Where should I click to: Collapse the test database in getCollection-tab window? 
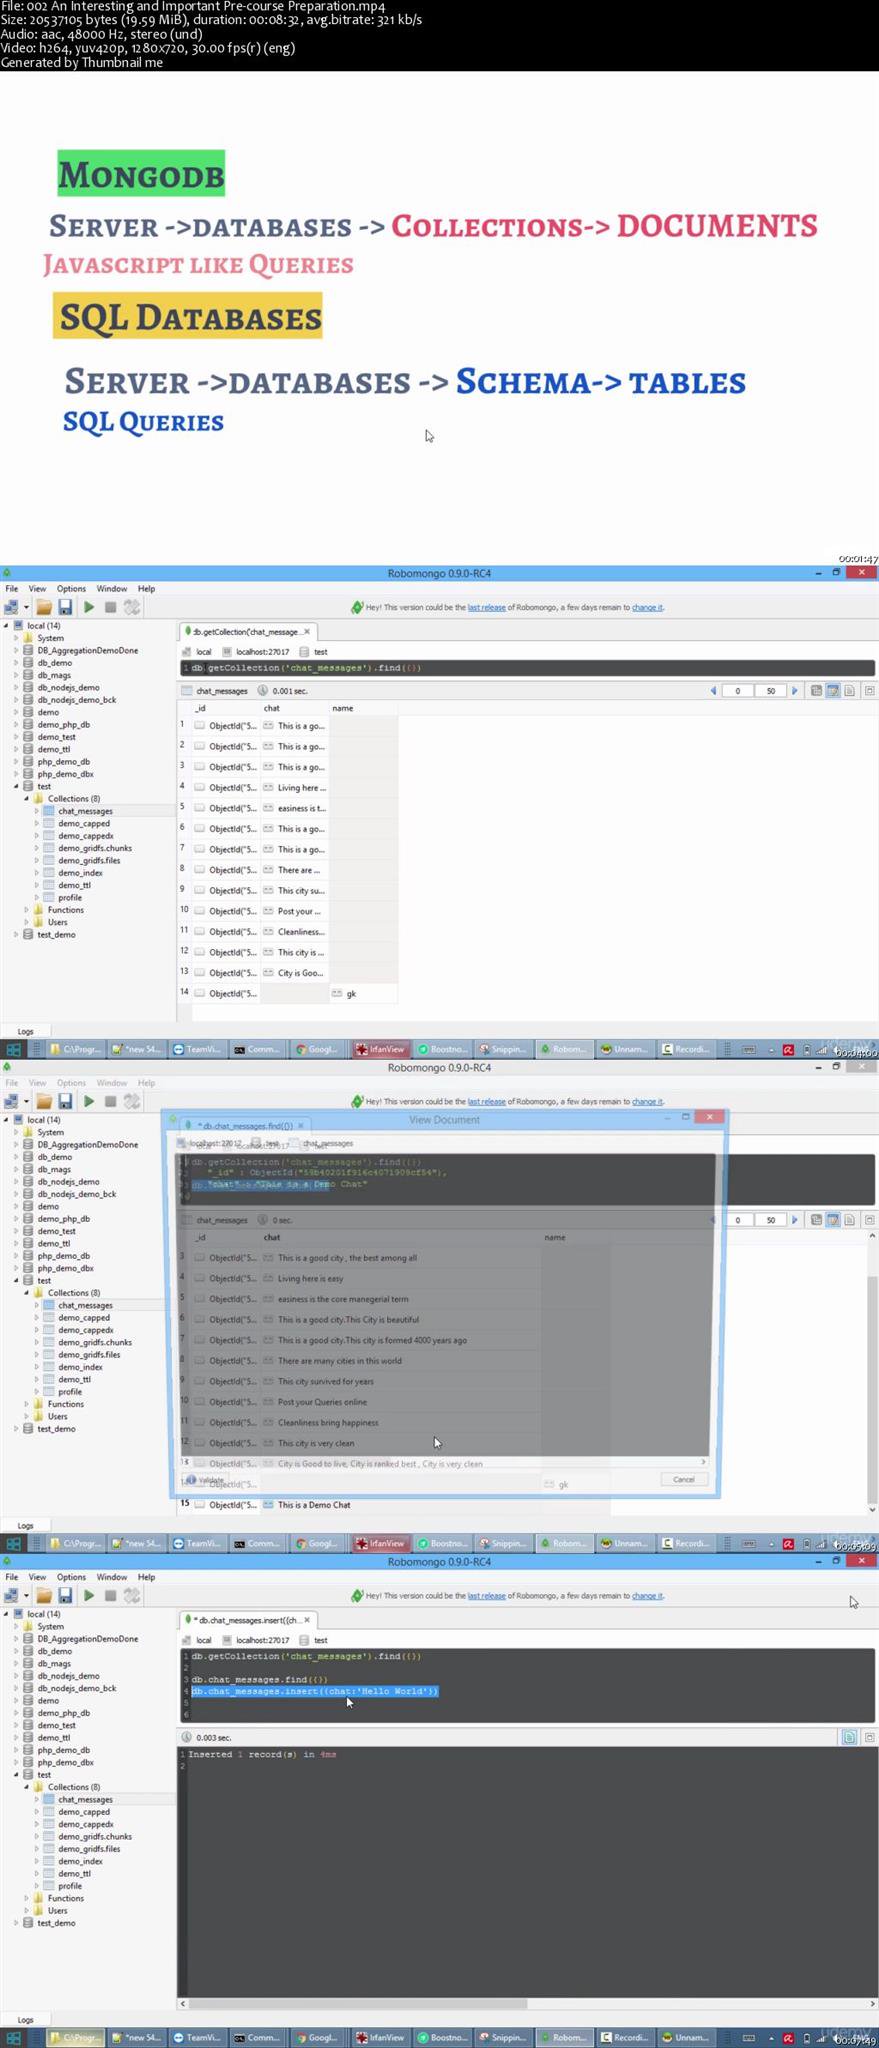16,787
